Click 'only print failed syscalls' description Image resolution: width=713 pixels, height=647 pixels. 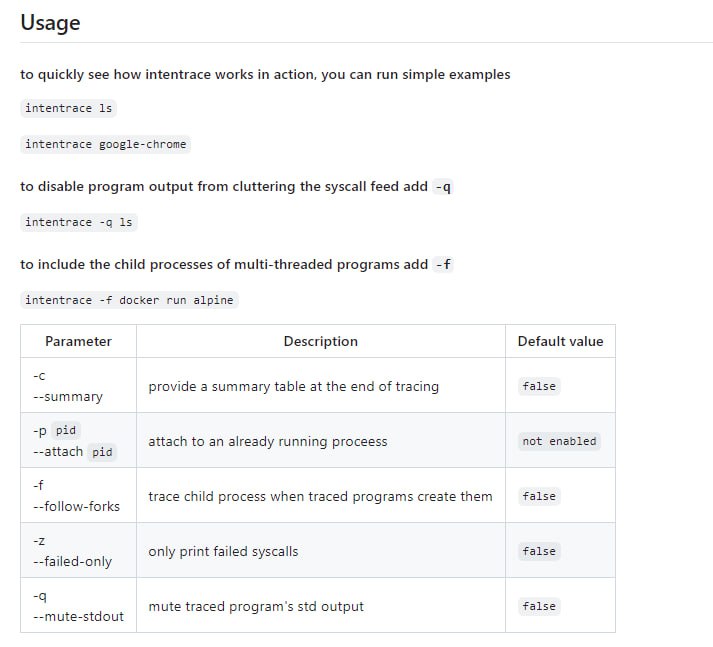(223, 551)
